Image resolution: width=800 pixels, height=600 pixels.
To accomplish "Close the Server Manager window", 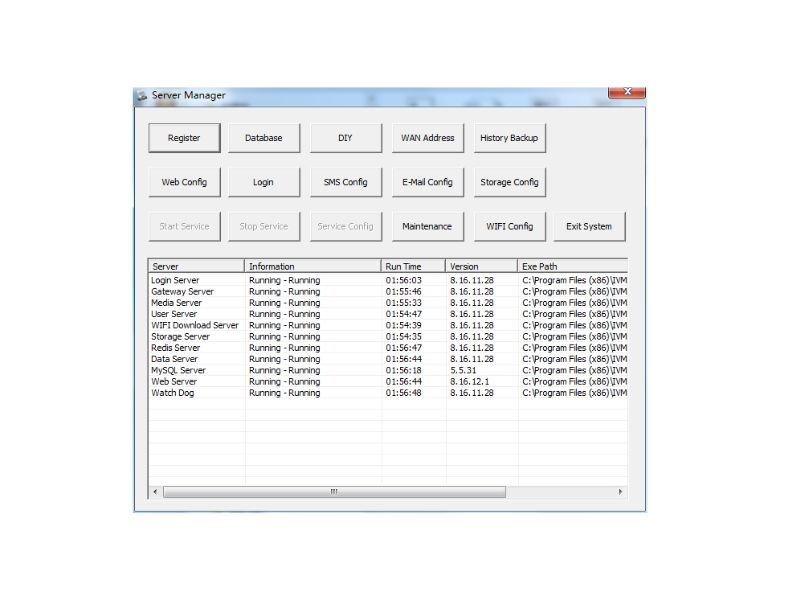I will click(627, 92).
